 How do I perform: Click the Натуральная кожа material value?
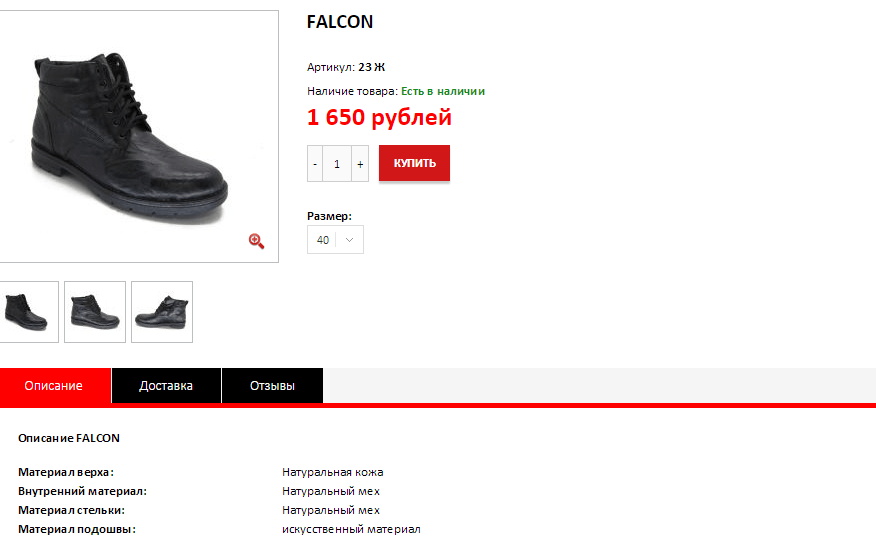pyautogui.click(x=333, y=472)
